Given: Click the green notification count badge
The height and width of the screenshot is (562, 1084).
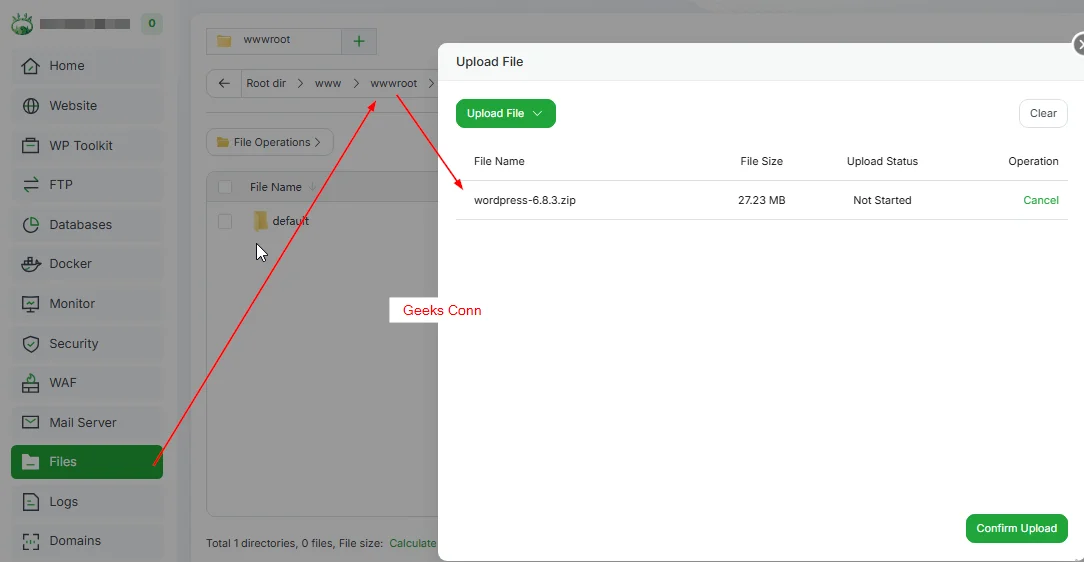Looking at the screenshot, I should coord(152,23).
